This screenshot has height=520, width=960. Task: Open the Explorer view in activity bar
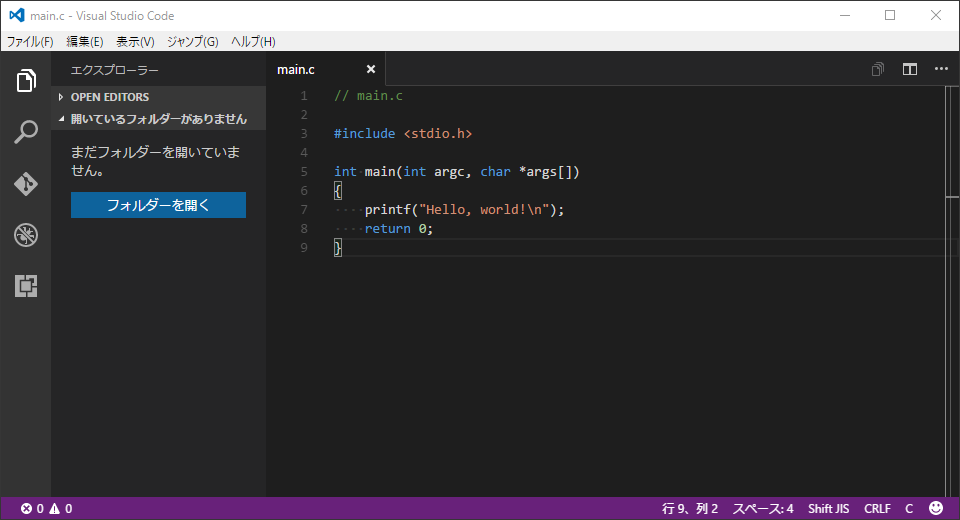point(26,81)
